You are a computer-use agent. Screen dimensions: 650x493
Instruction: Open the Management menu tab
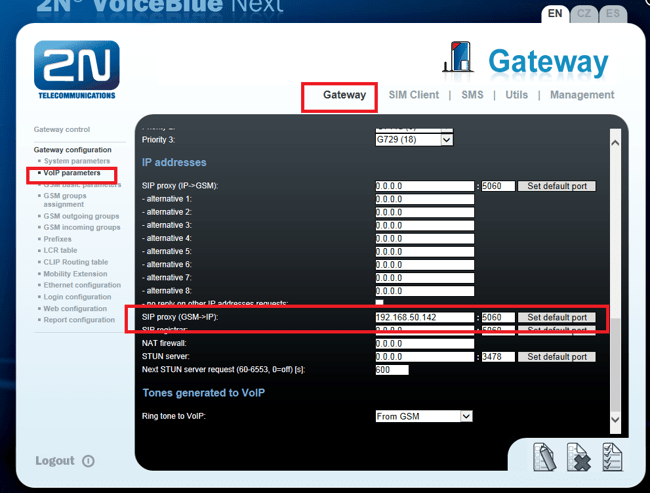click(x=582, y=95)
